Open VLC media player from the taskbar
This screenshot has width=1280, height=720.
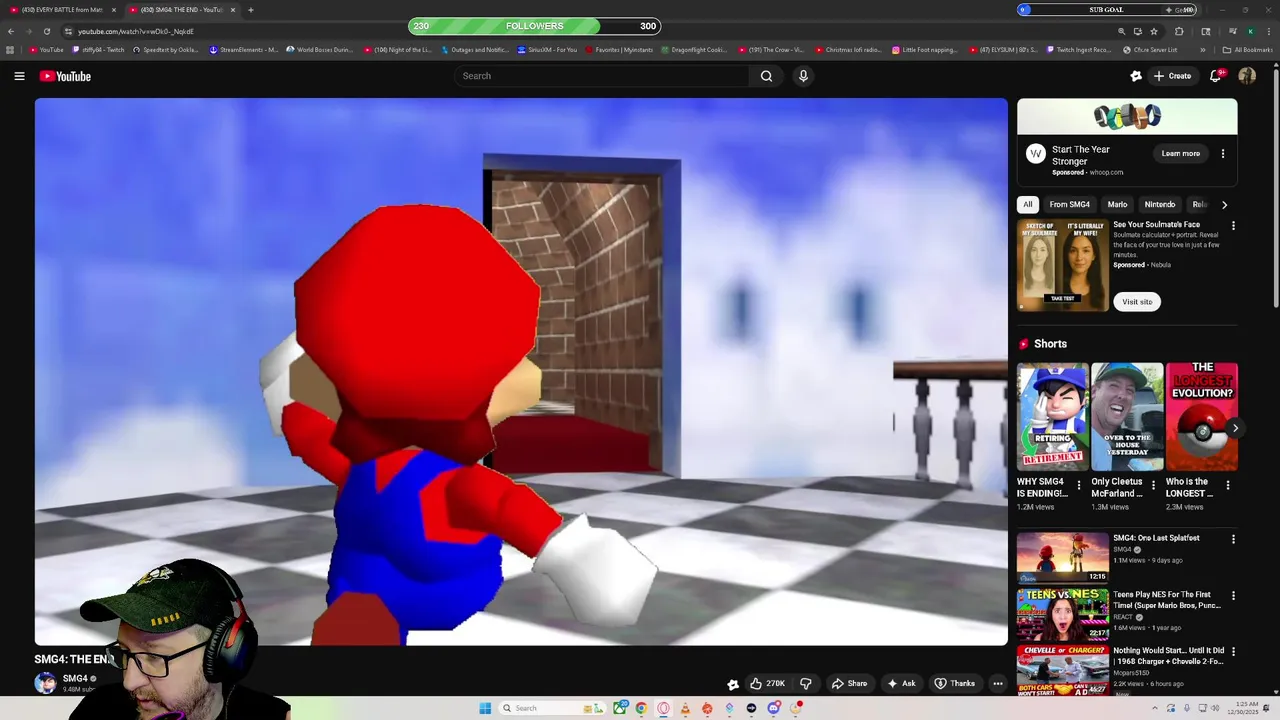[685, 708]
